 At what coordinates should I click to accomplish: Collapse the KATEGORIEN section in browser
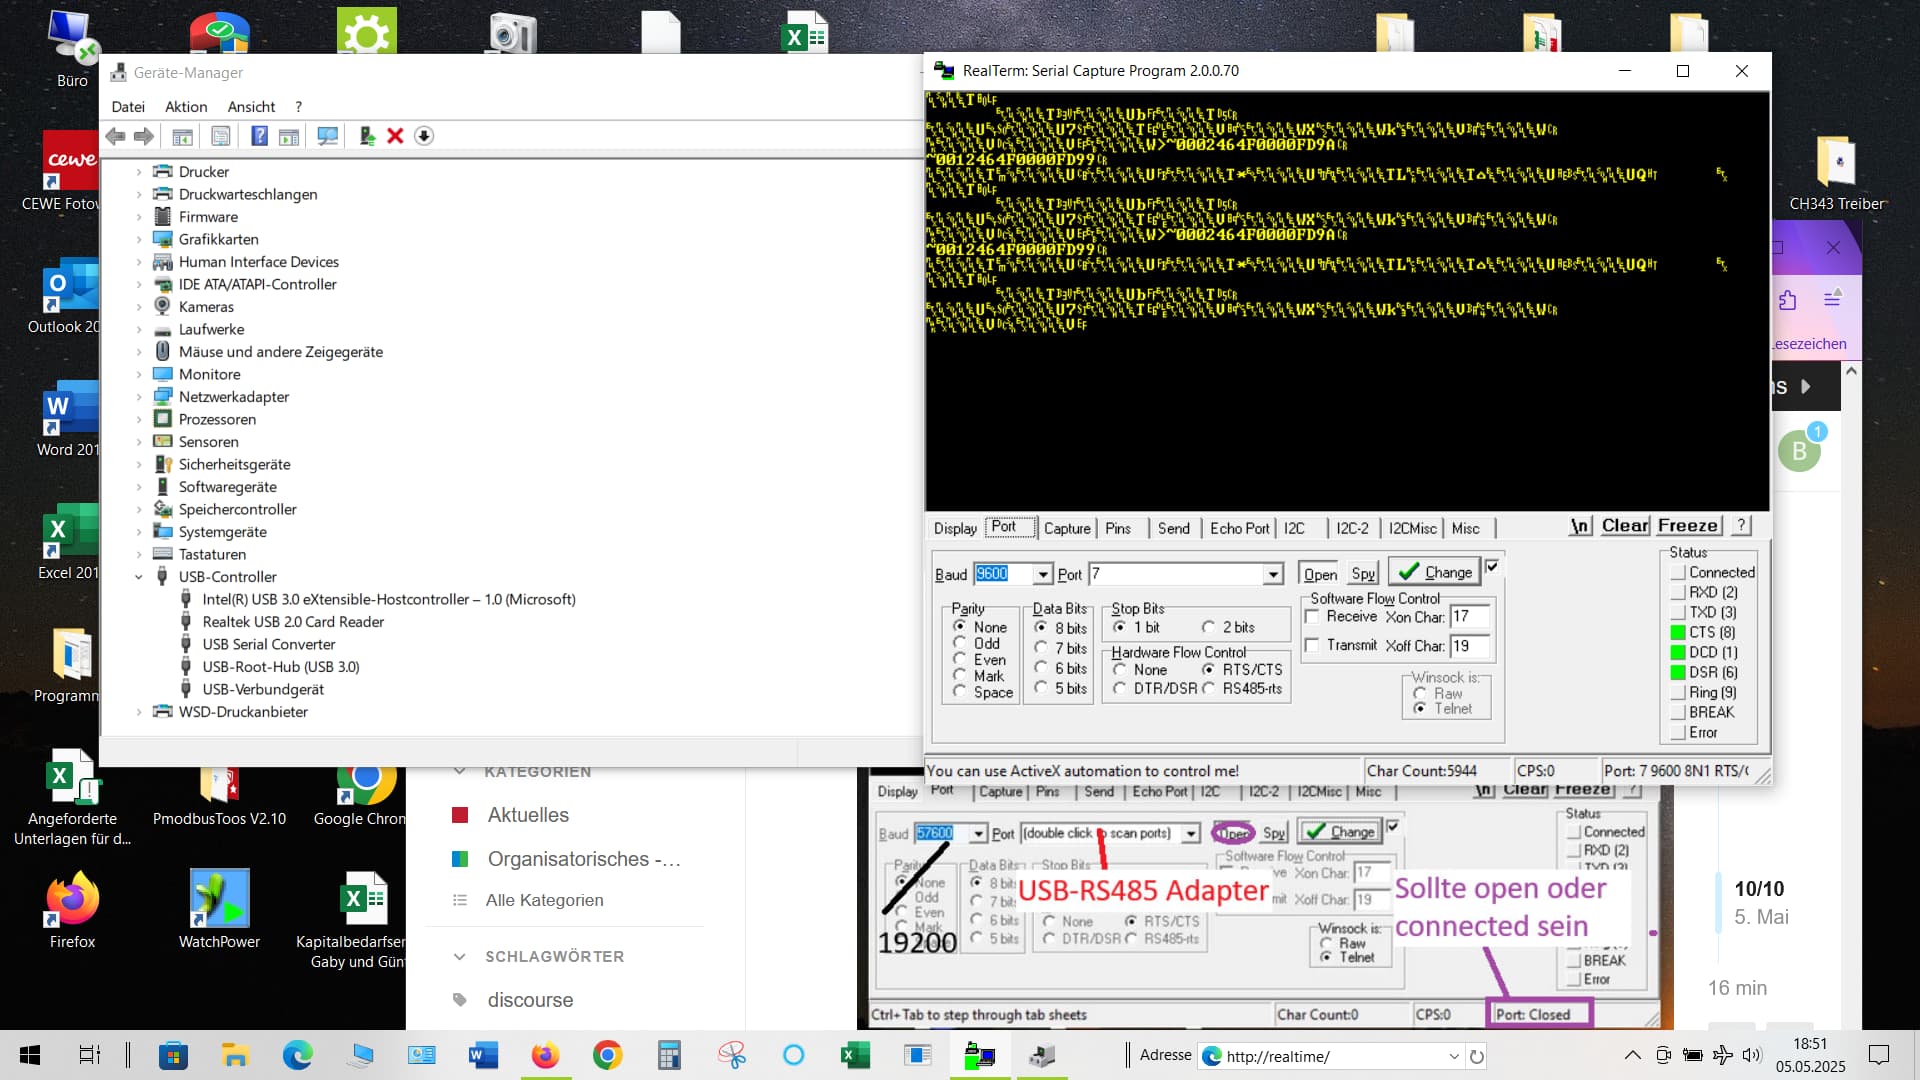pos(460,771)
